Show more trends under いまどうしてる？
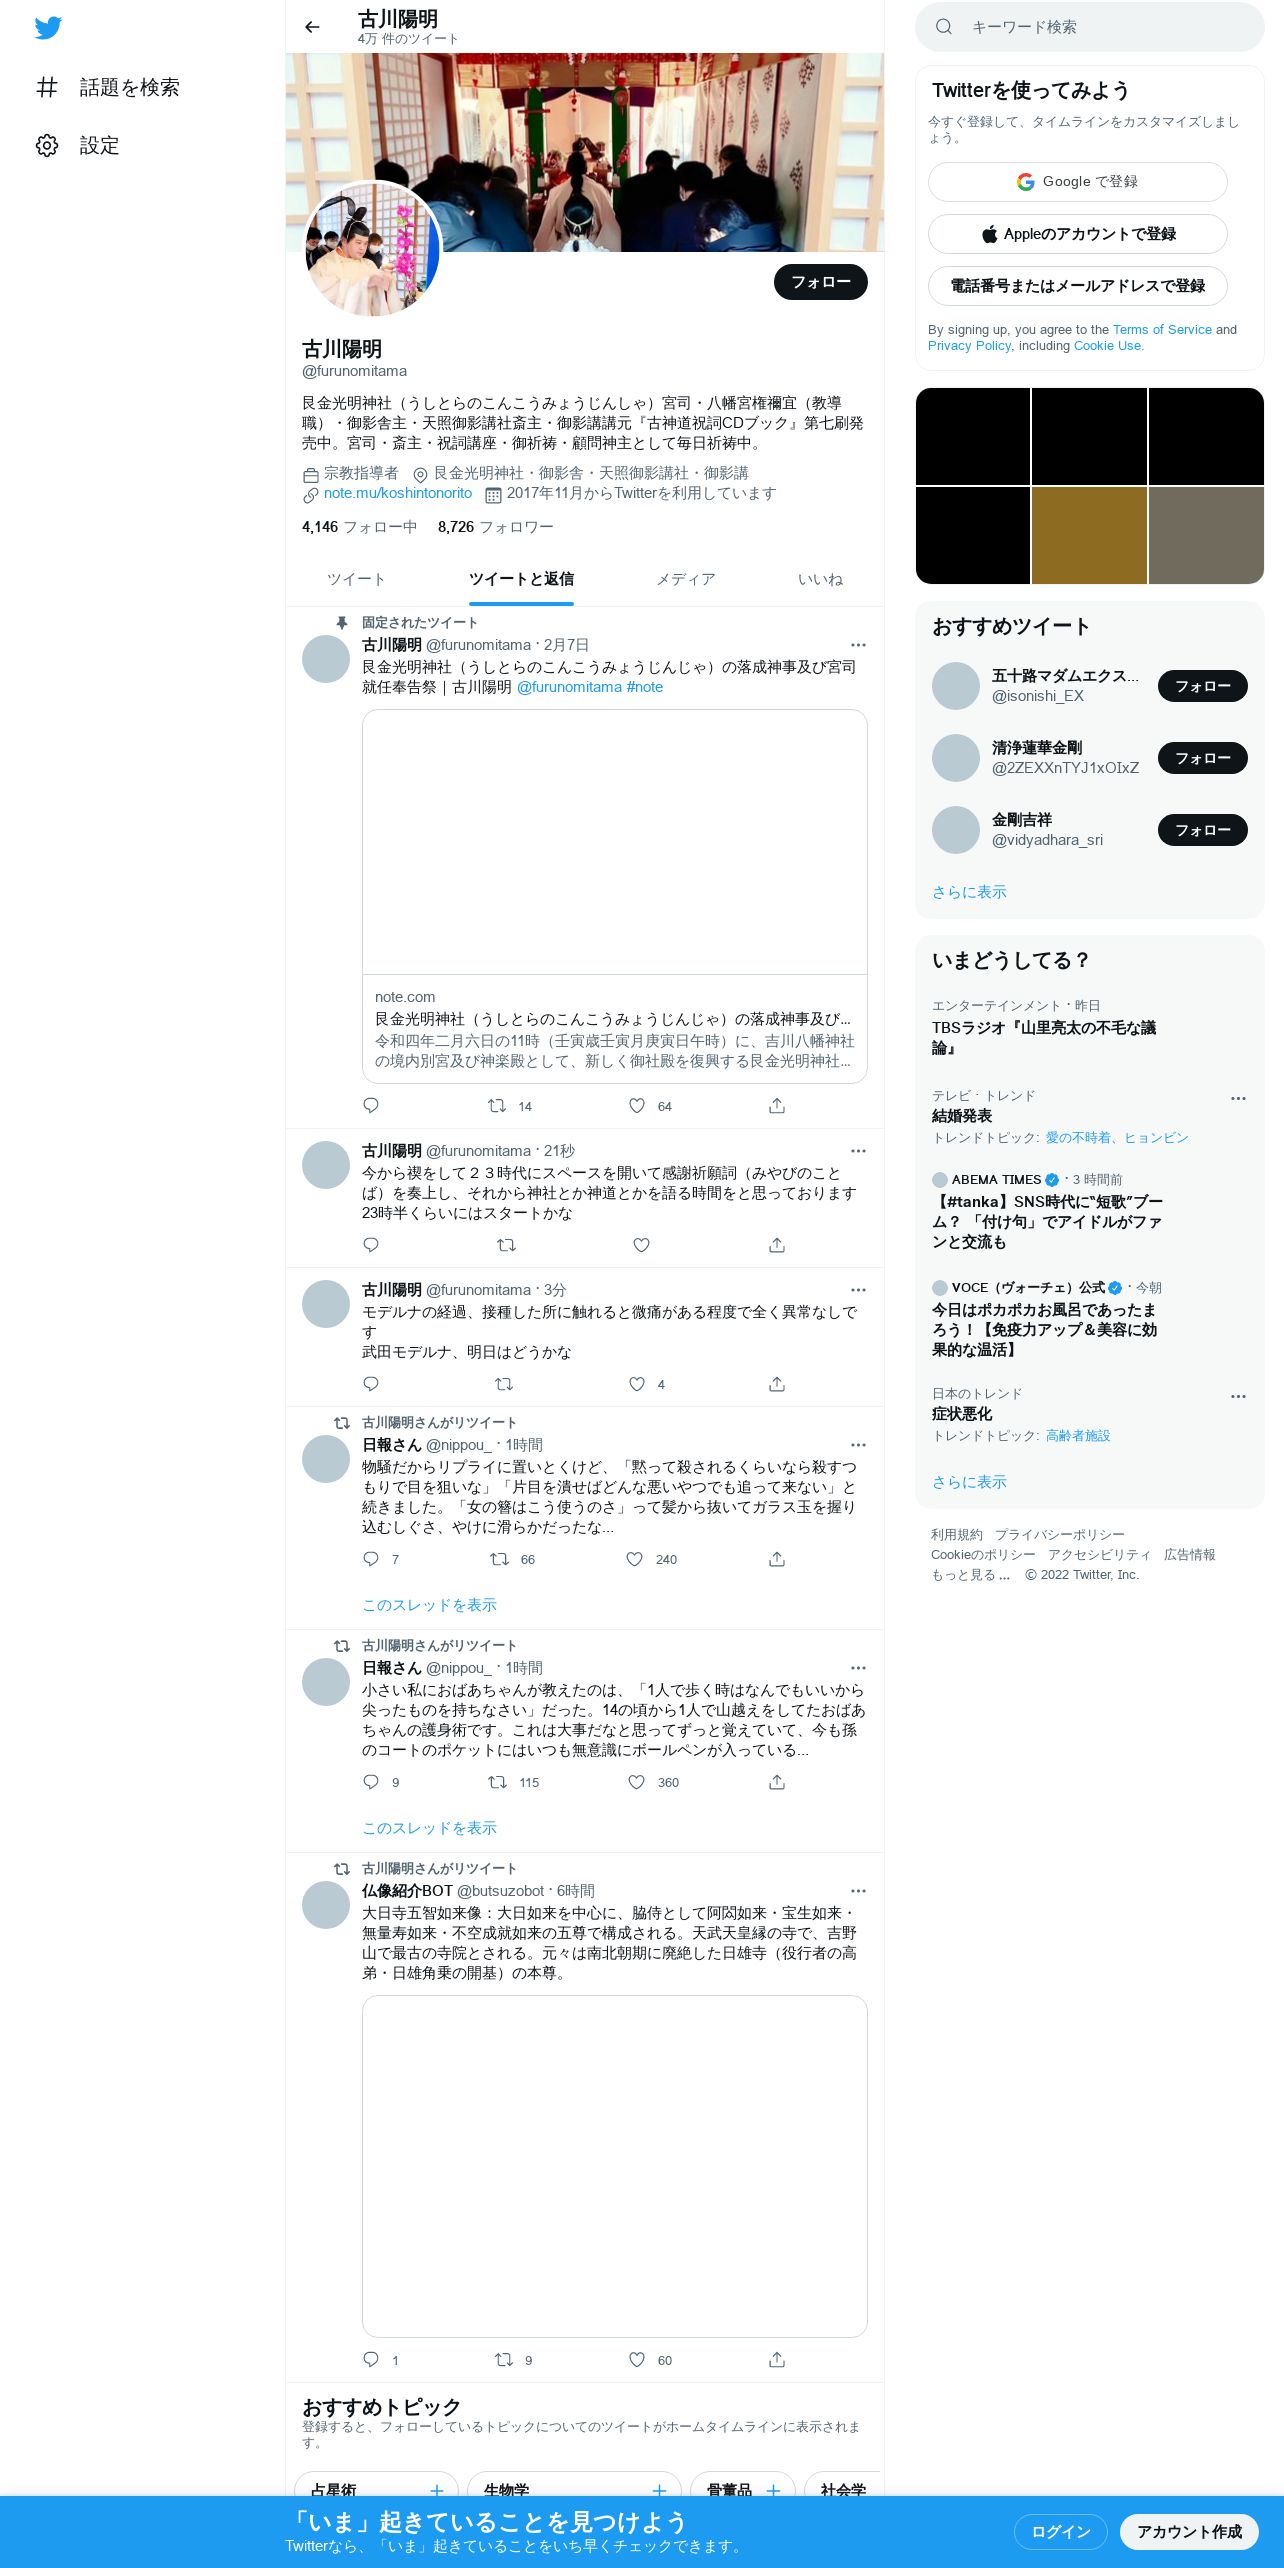Image resolution: width=1284 pixels, height=2568 pixels. click(x=969, y=1482)
